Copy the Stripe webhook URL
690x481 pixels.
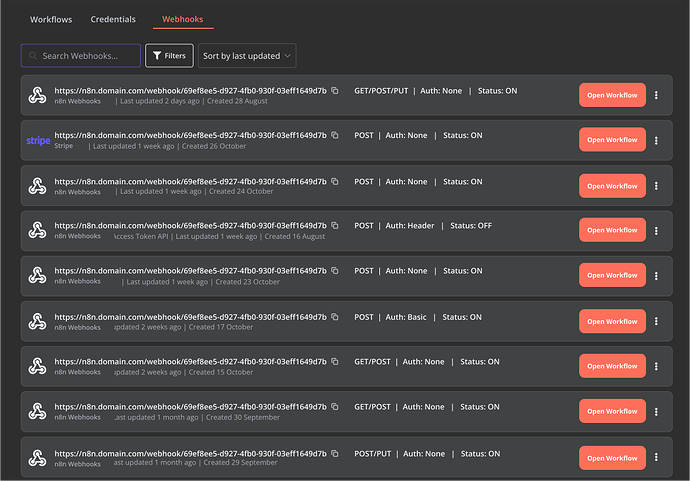click(x=335, y=135)
